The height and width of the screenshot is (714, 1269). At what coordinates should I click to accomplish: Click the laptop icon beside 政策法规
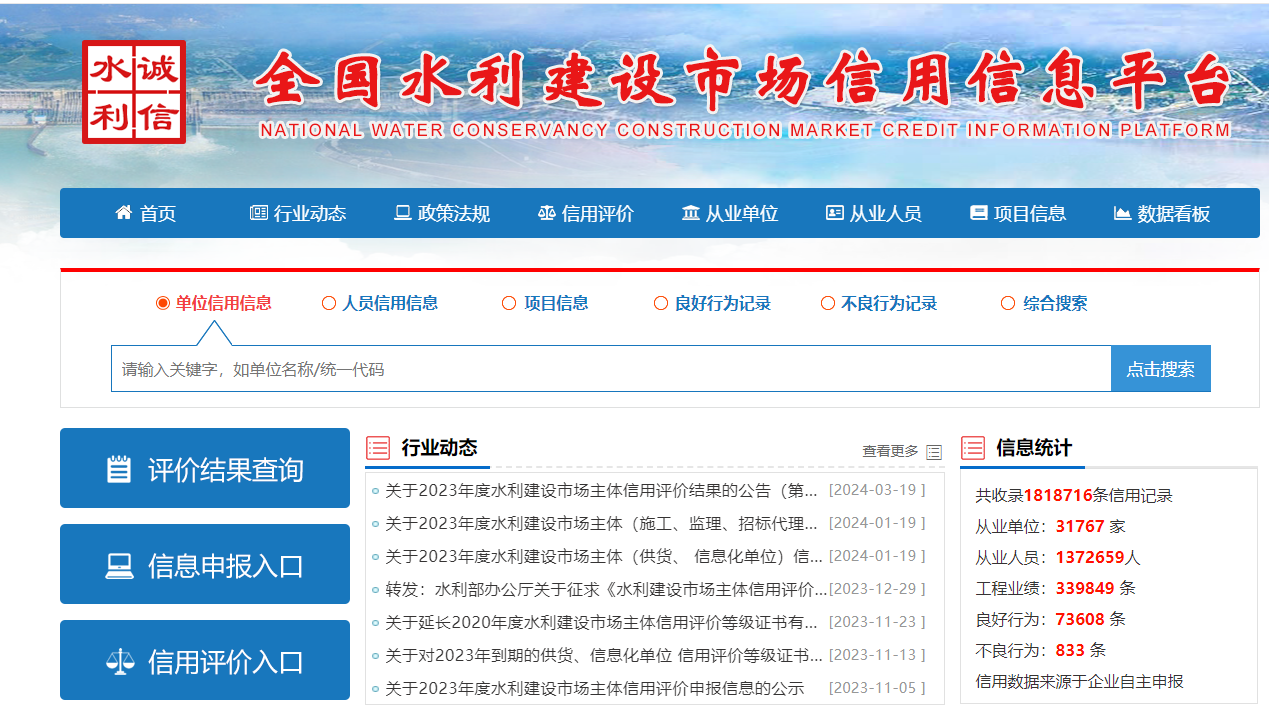pyautogui.click(x=403, y=213)
